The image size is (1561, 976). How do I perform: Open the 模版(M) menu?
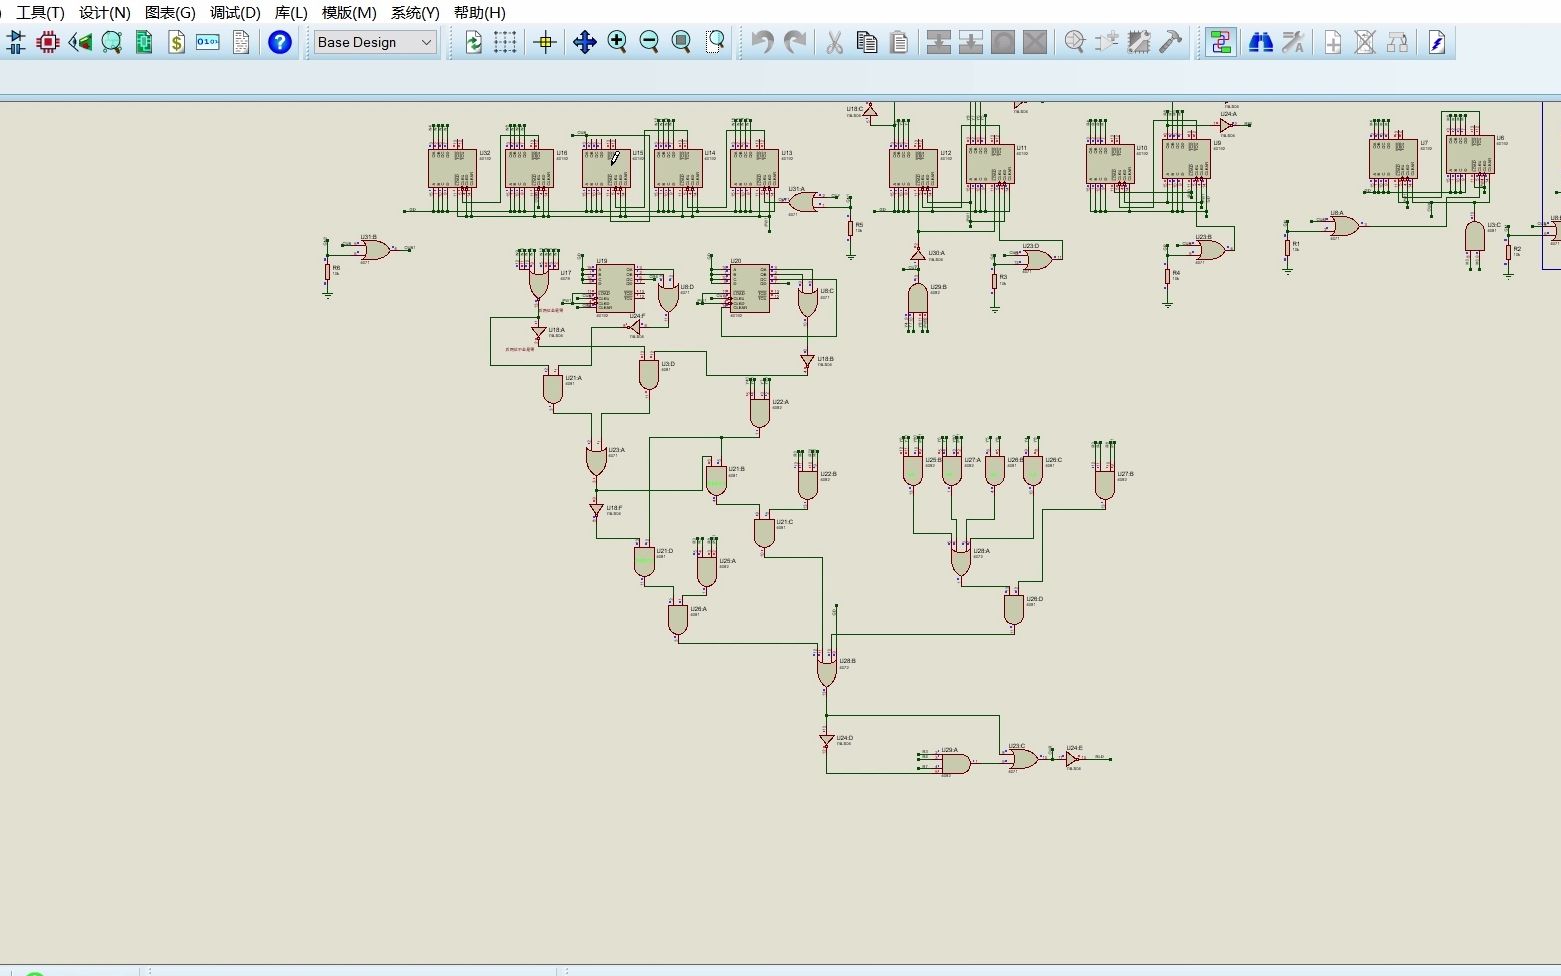point(349,13)
